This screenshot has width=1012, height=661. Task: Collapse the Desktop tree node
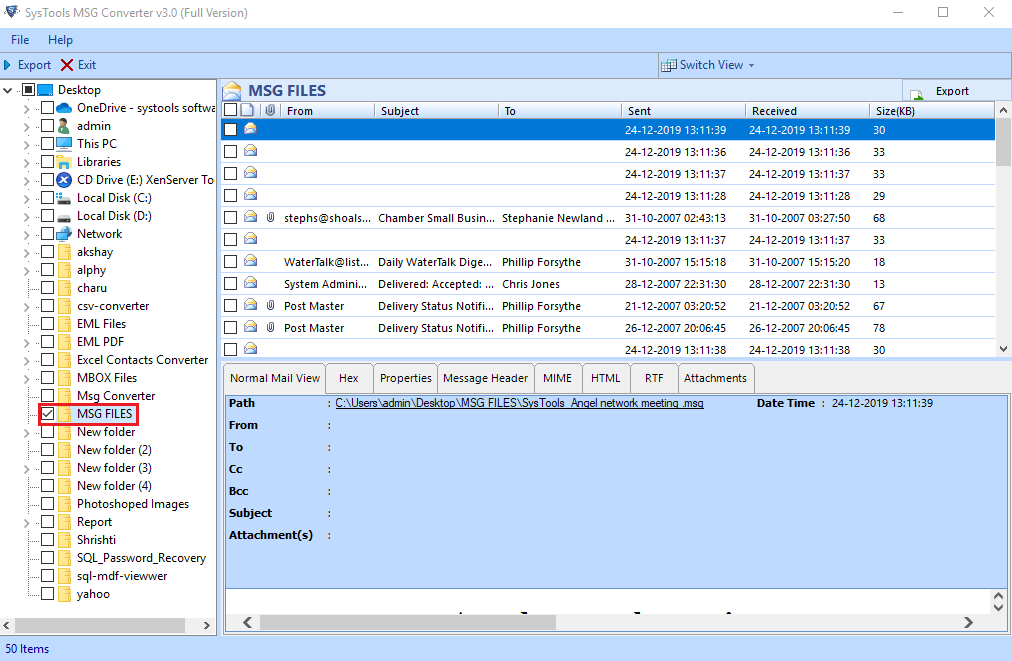(x=8, y=89)
